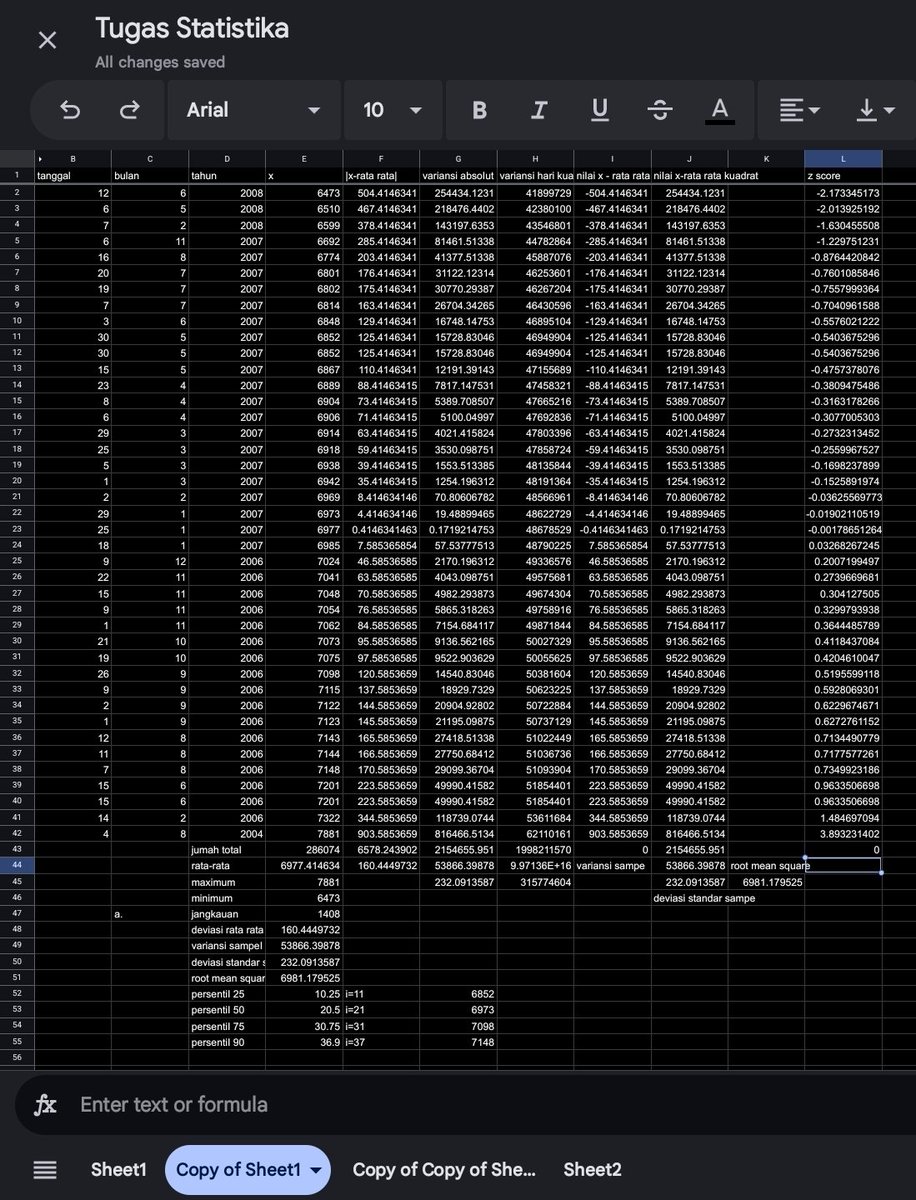Toggle underline formatting
This screenshot has height=1200, width=916.
click(x=600, y=110)
